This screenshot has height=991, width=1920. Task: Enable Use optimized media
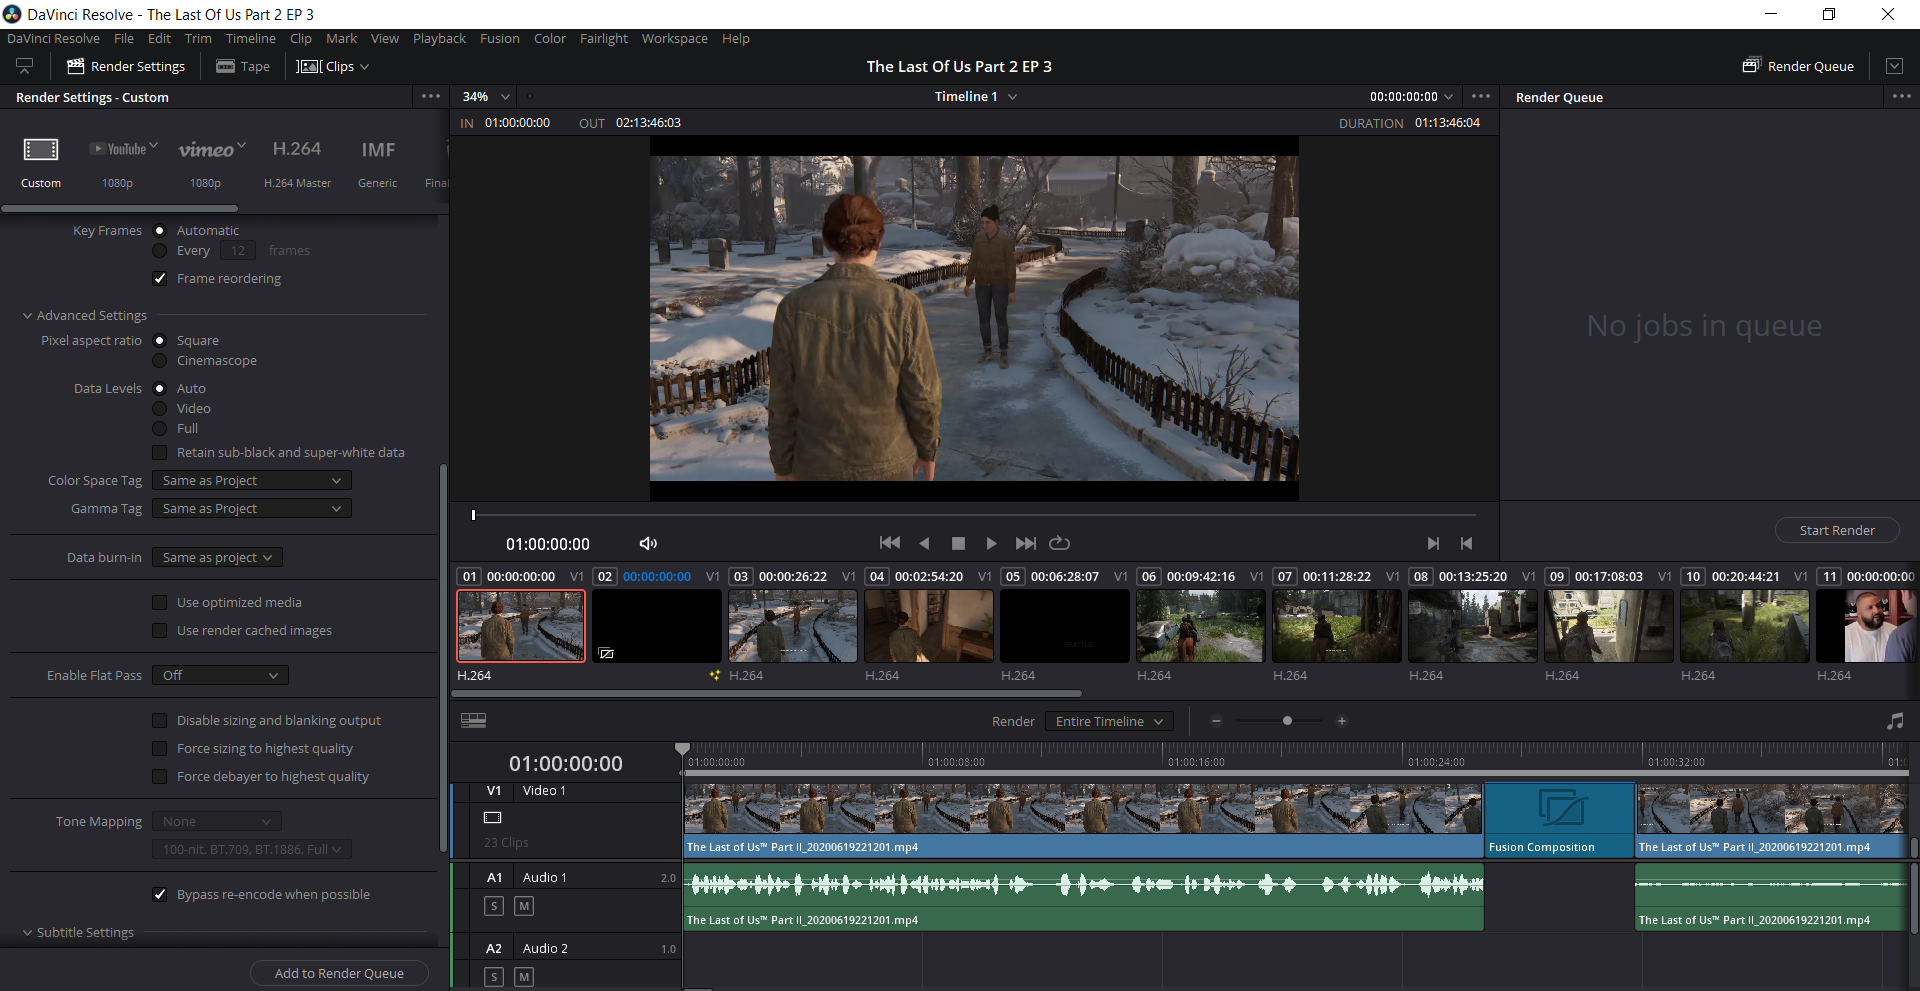pos(160,603)
